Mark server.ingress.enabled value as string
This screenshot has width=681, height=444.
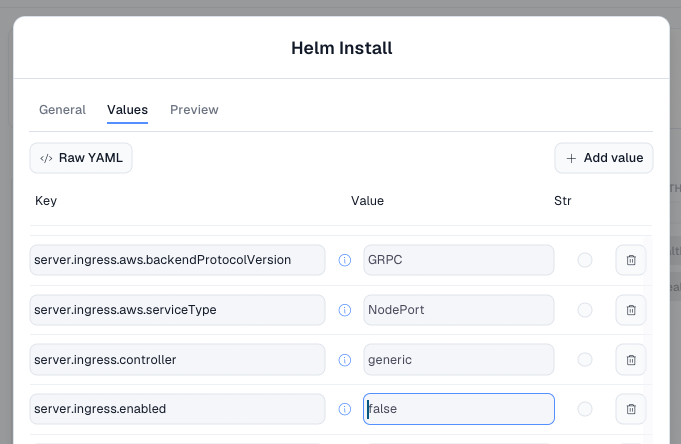point(585,409)
